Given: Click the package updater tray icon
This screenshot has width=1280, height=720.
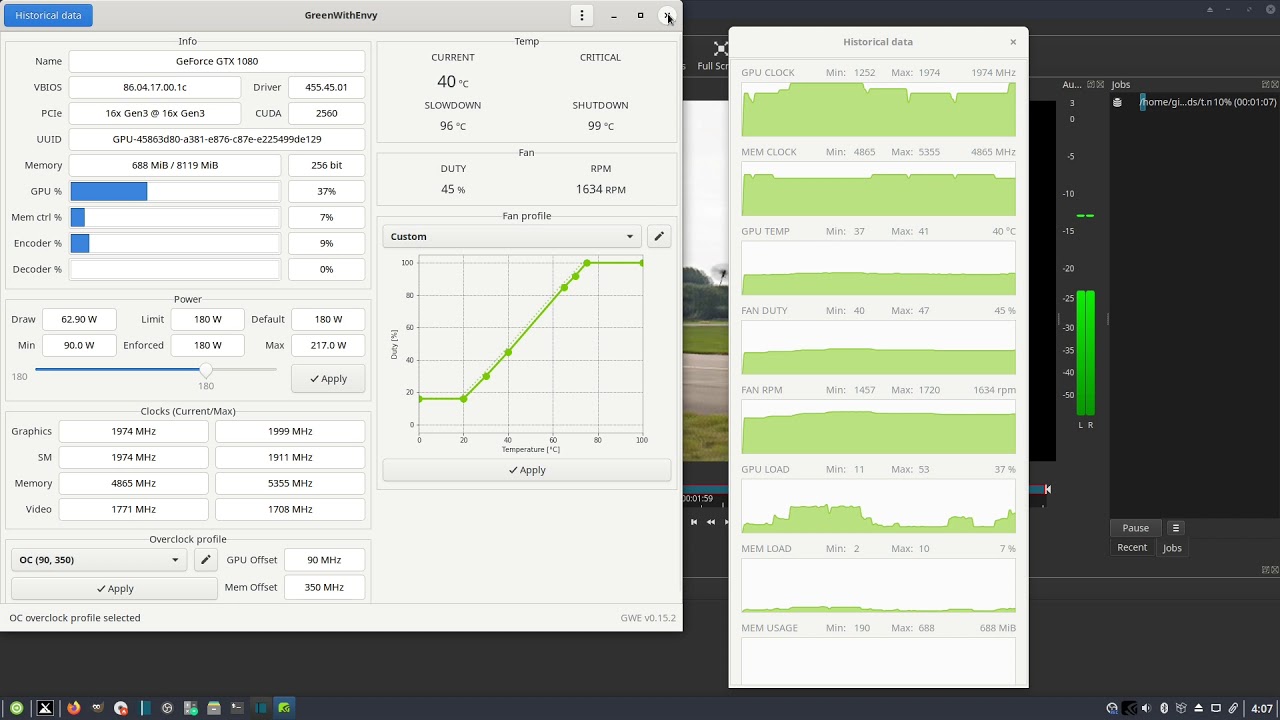Looking at the screenshot, I should point(1181,708).
